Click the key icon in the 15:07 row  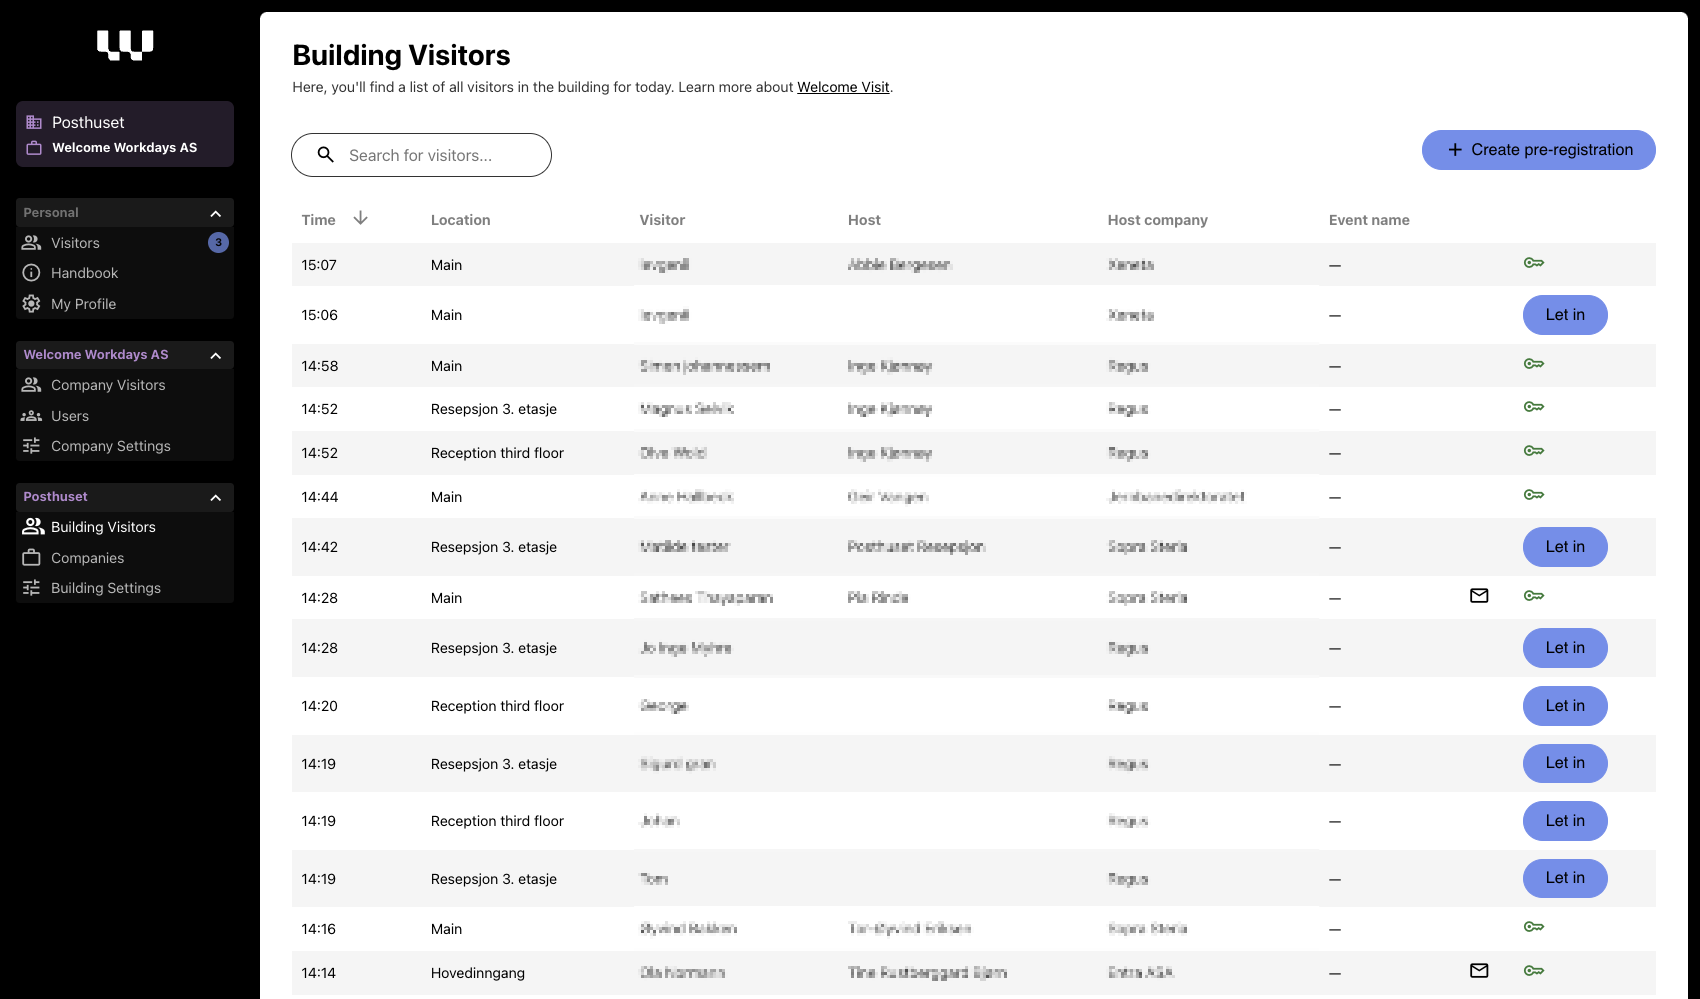click(1534, 263)
